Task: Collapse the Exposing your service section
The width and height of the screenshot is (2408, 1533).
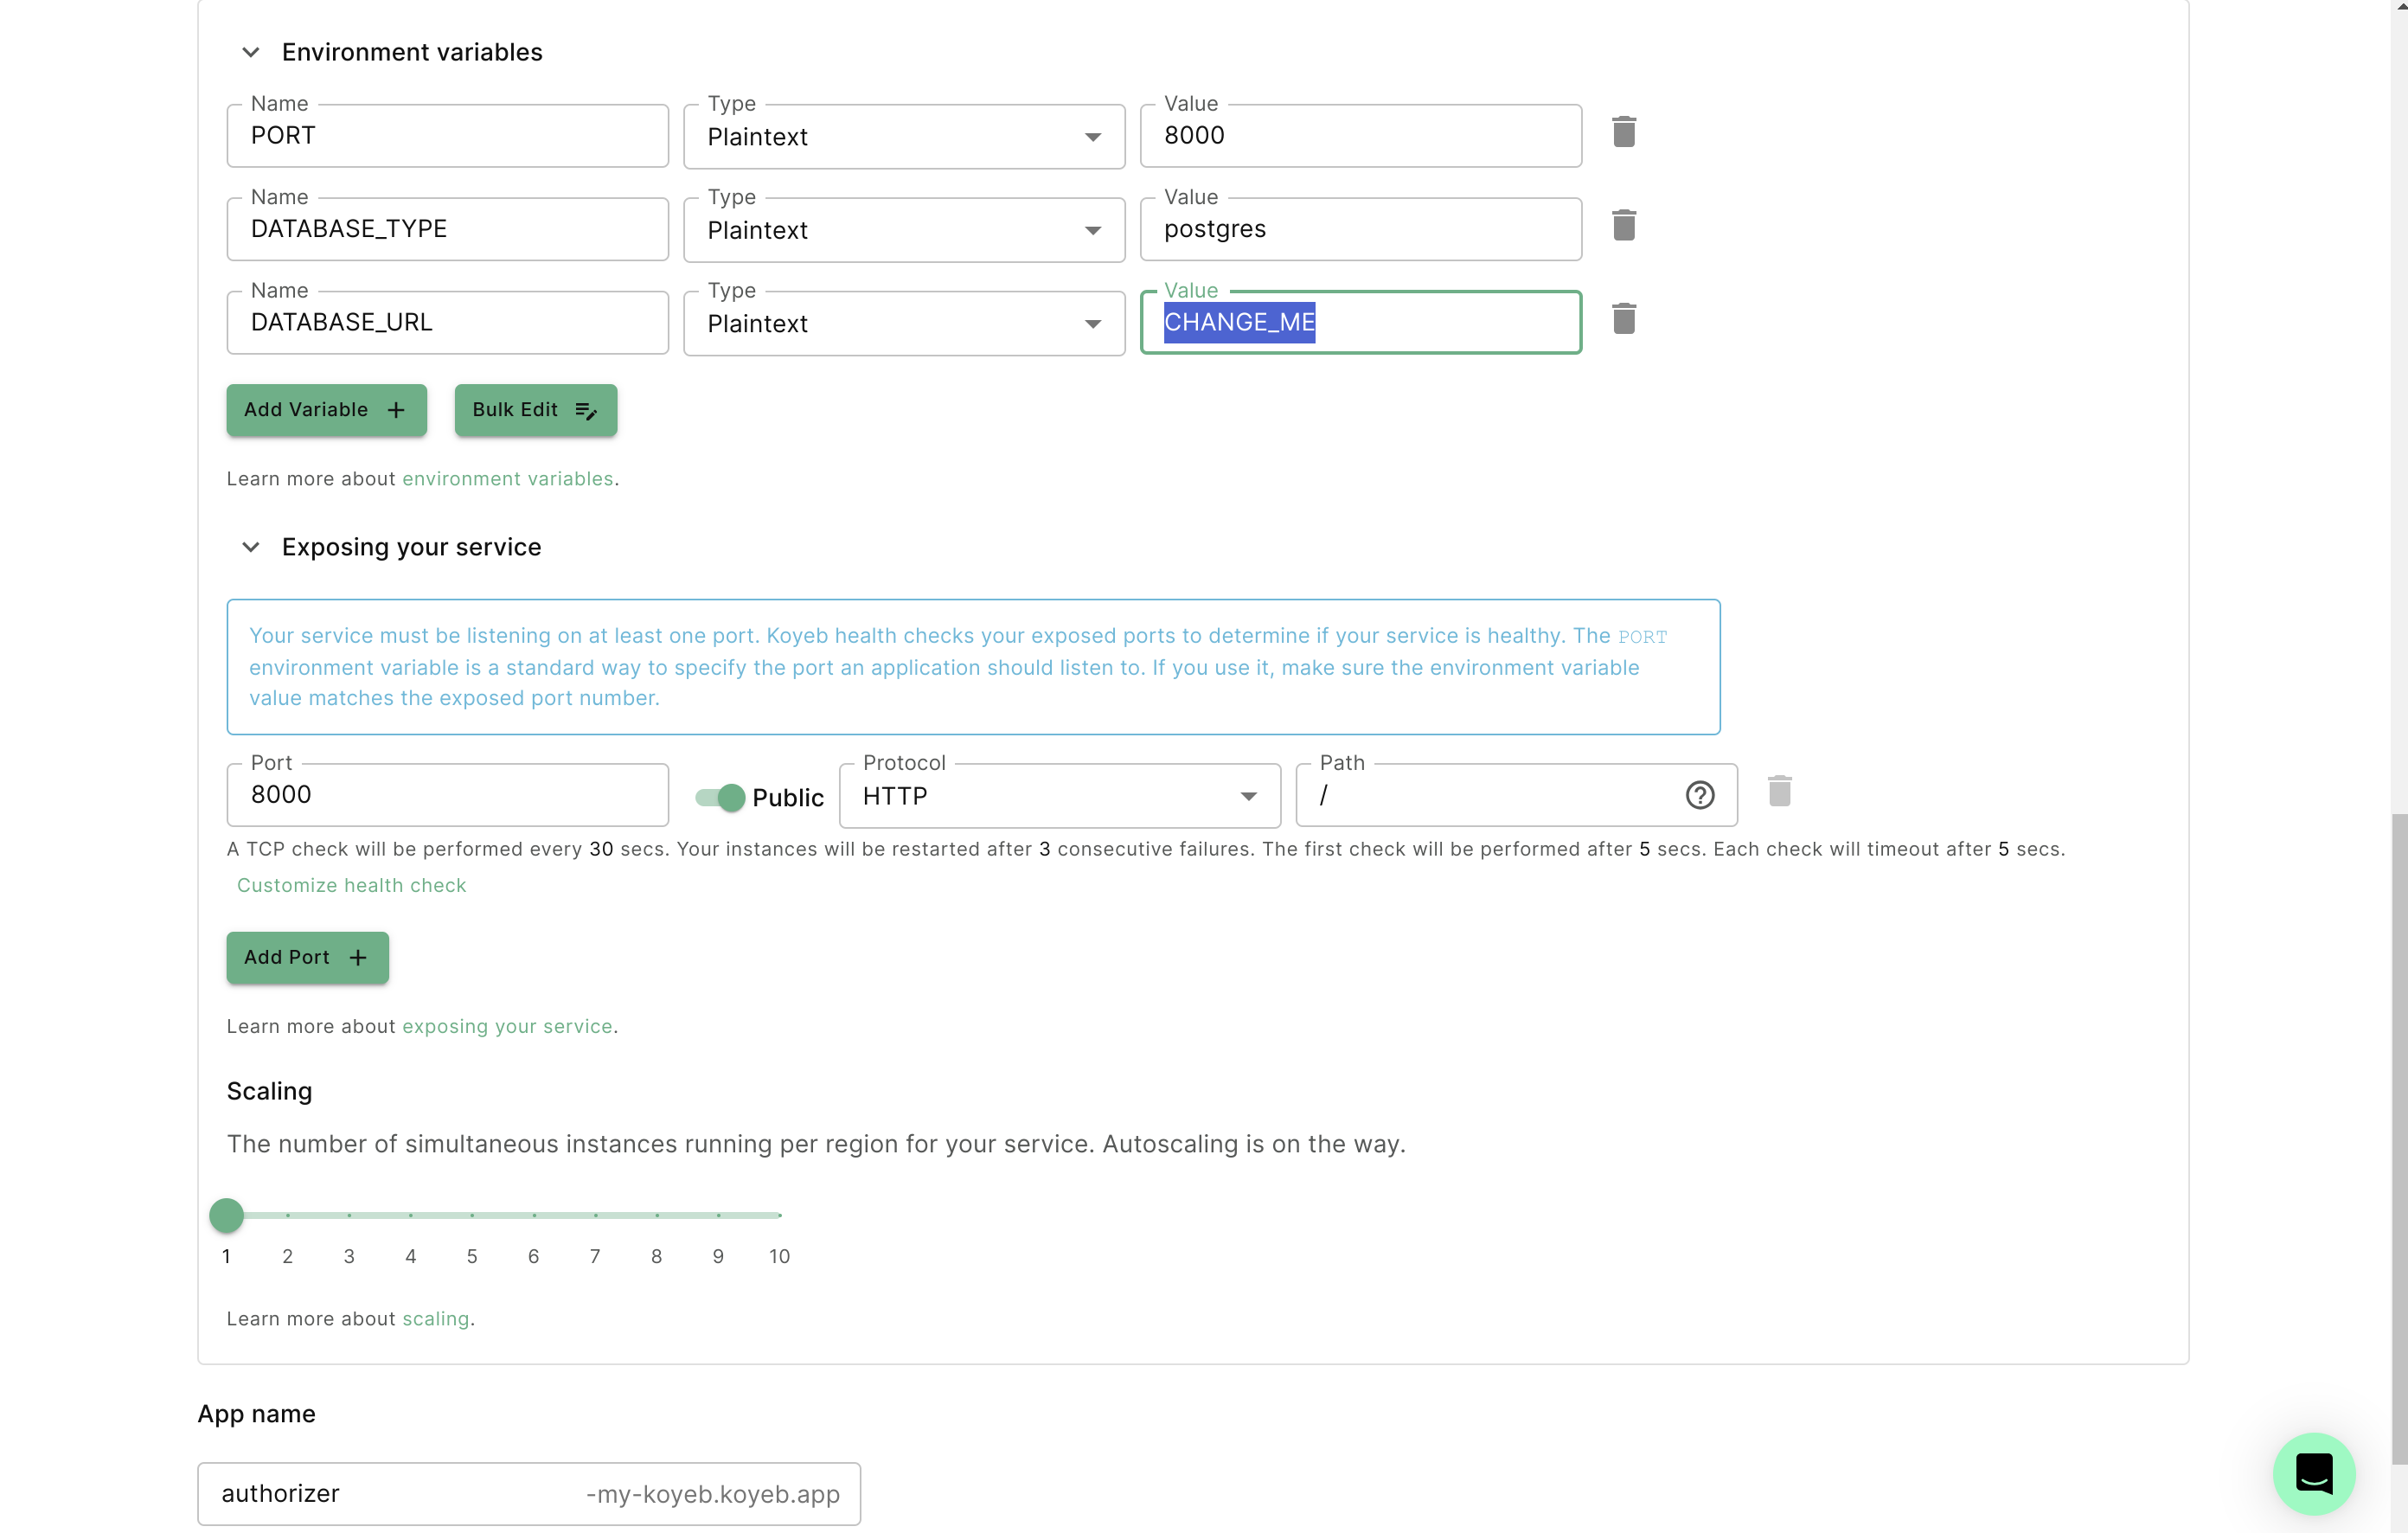Action: 251,547
